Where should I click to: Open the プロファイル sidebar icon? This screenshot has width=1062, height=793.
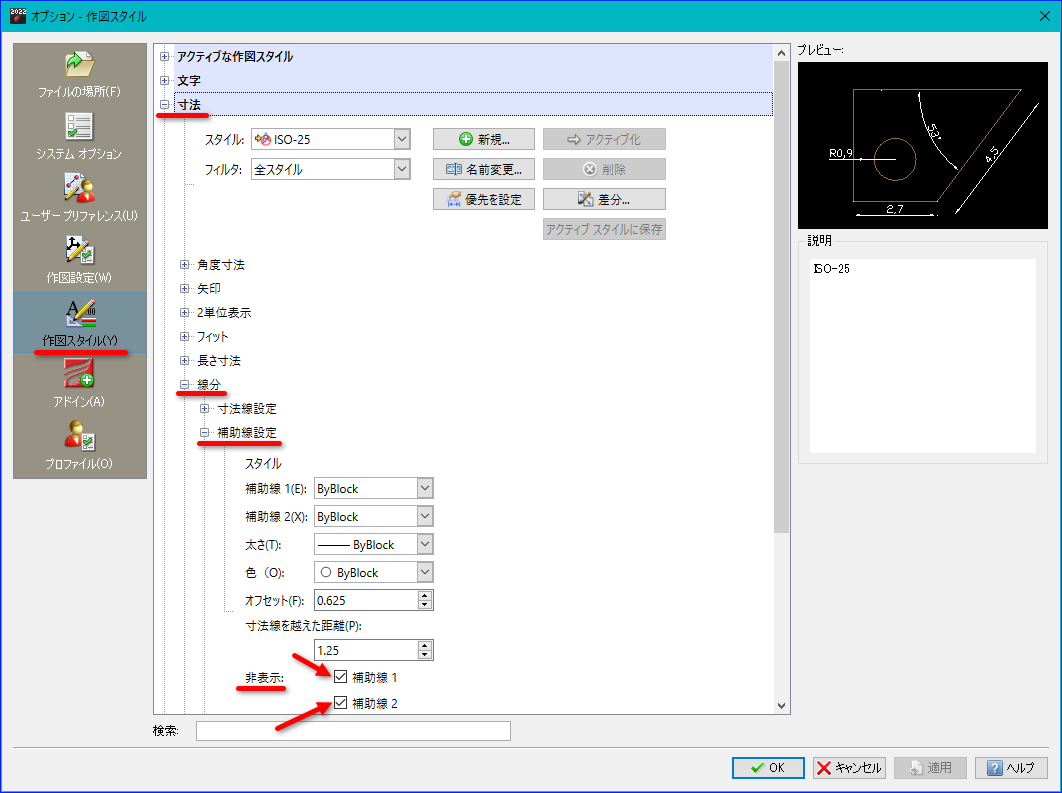point(79,438)
